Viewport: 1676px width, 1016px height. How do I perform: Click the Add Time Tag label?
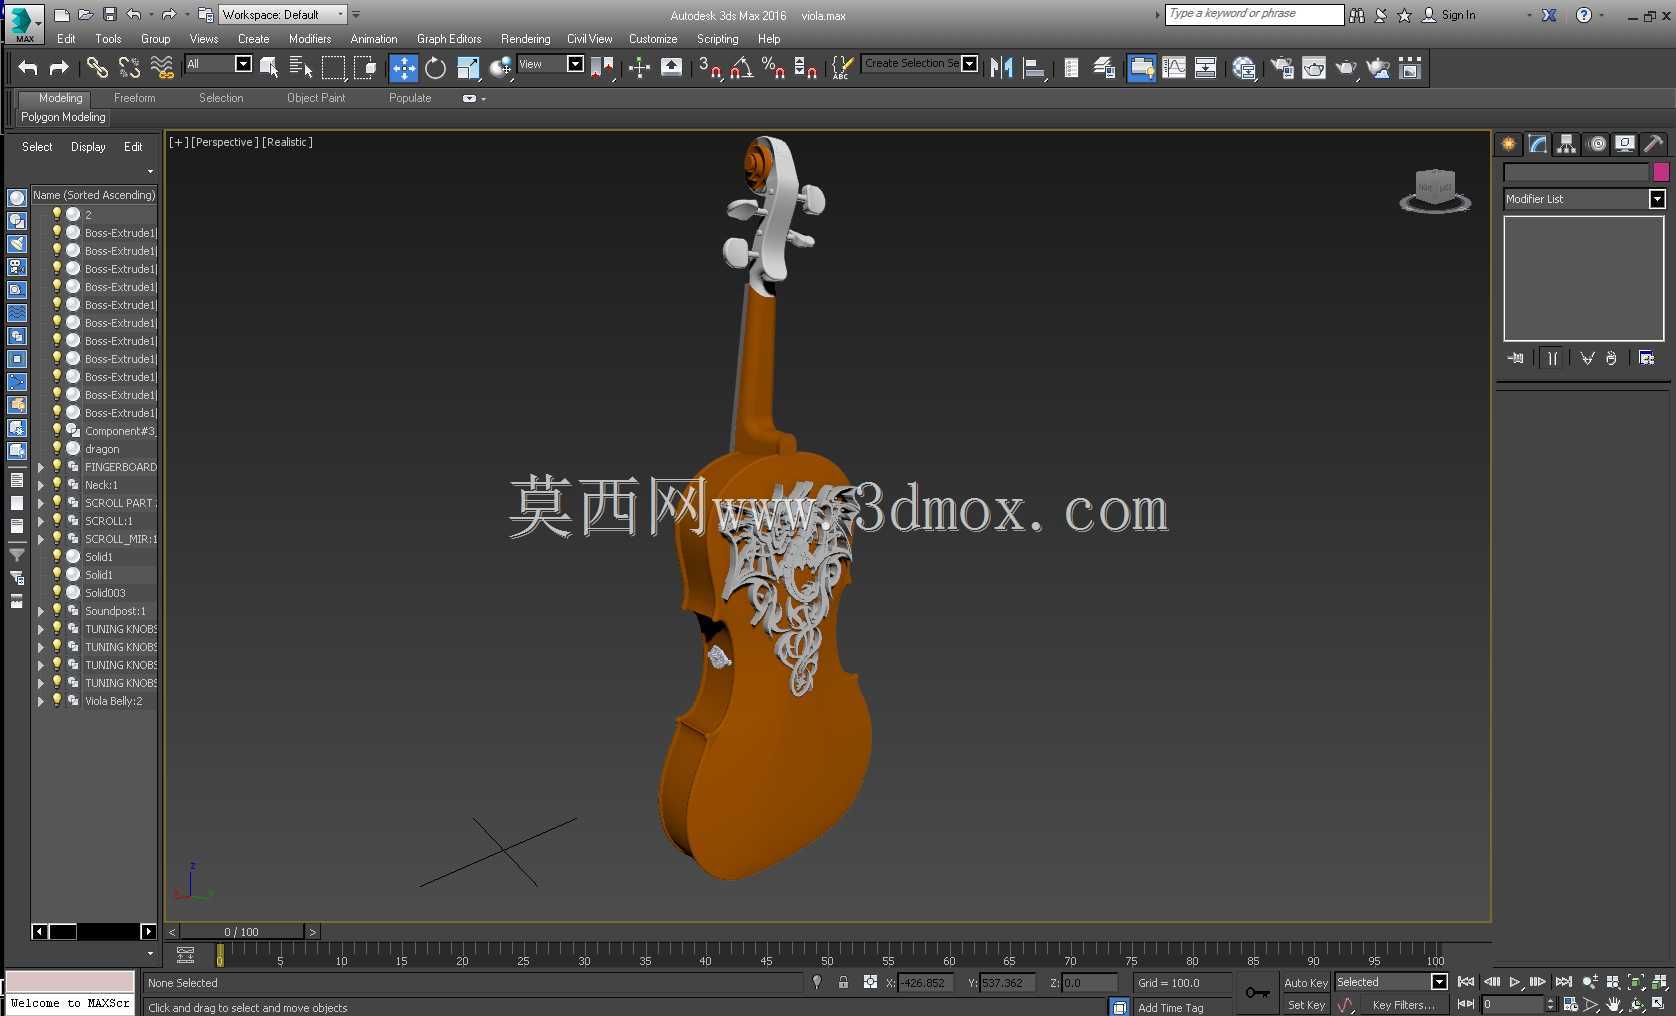[x=1170, y=1007]
